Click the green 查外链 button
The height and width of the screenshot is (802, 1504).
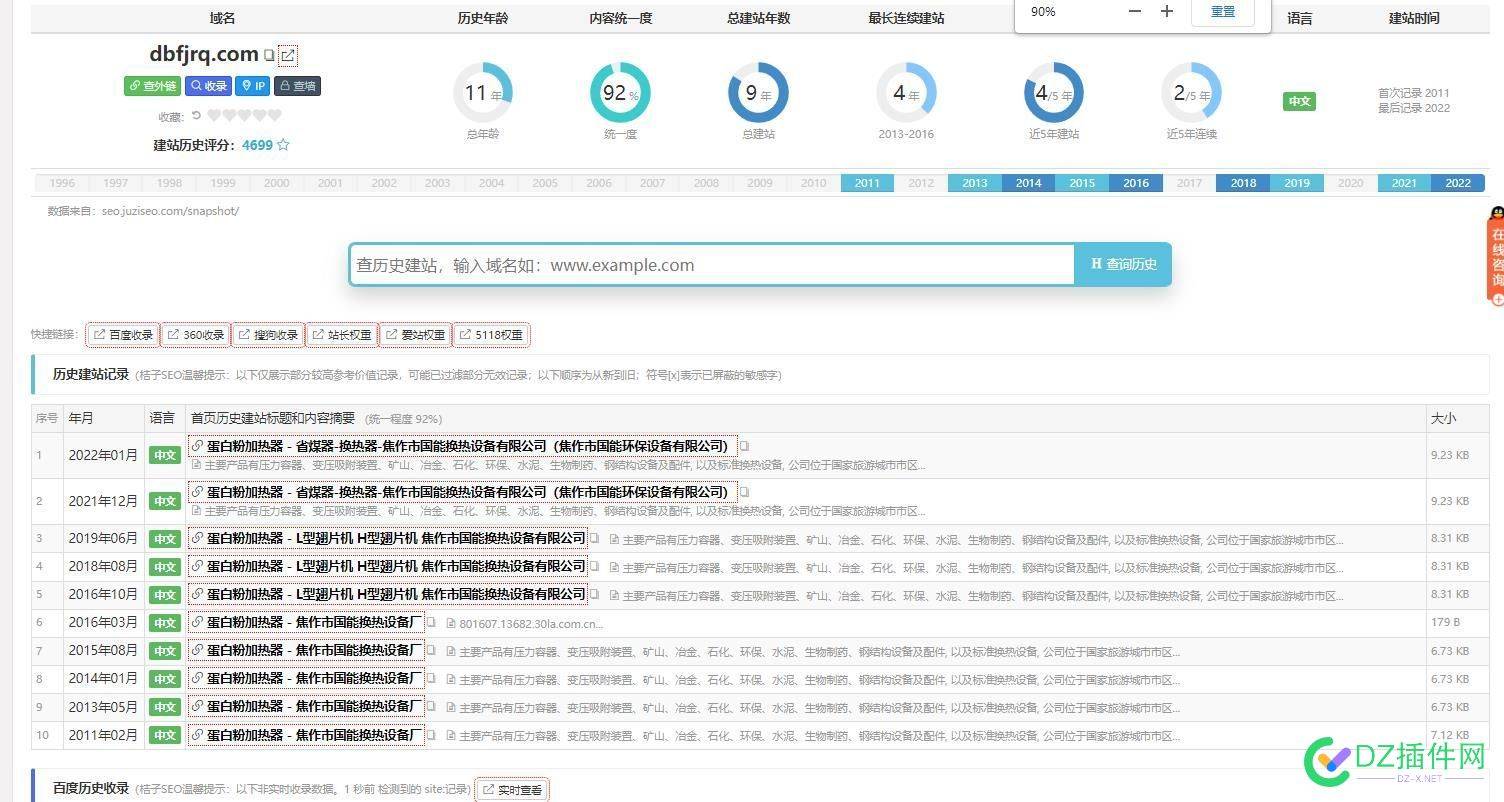pos(152,86)
